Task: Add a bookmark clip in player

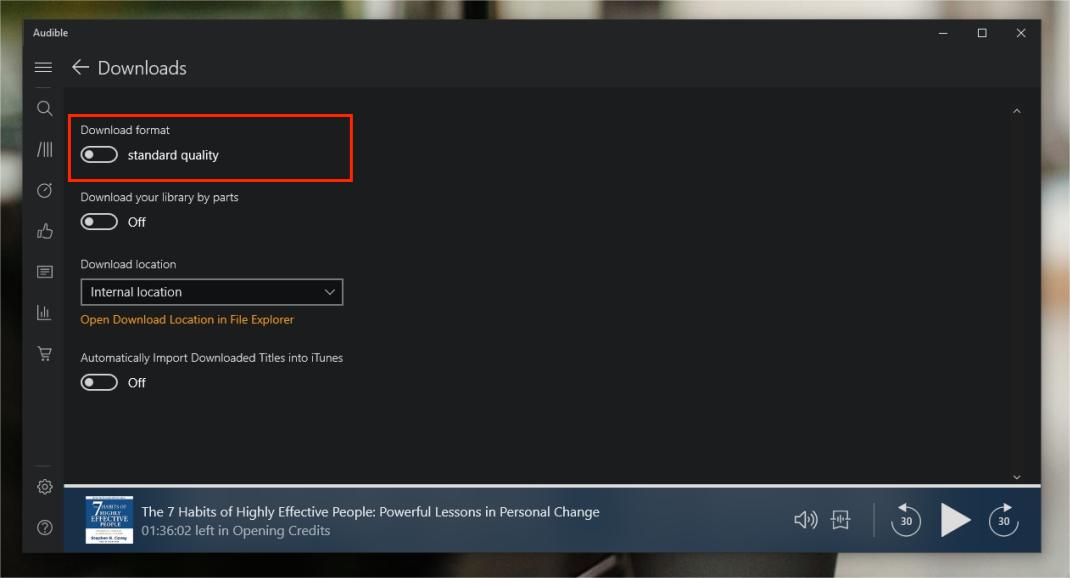Action: point(841,520)
